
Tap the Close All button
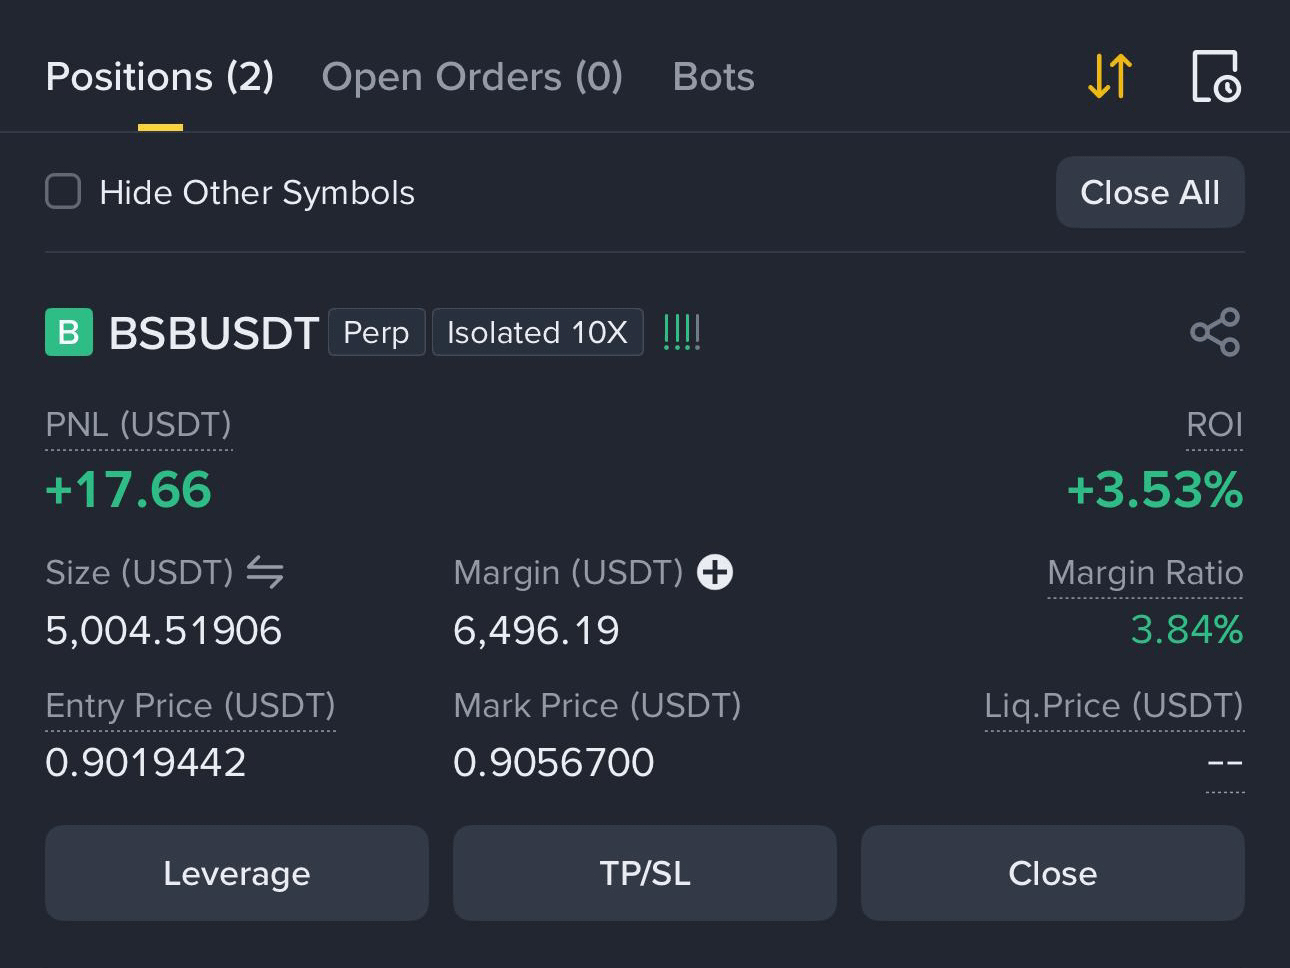click(1150, 192)
